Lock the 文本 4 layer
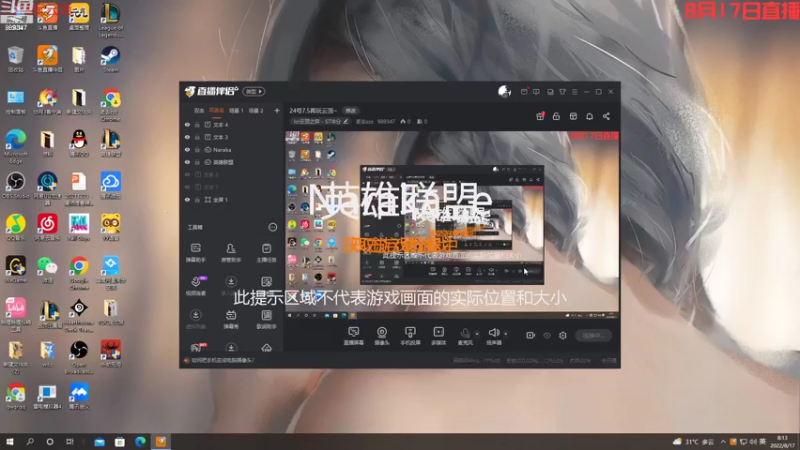 click(x=197, y=124)
